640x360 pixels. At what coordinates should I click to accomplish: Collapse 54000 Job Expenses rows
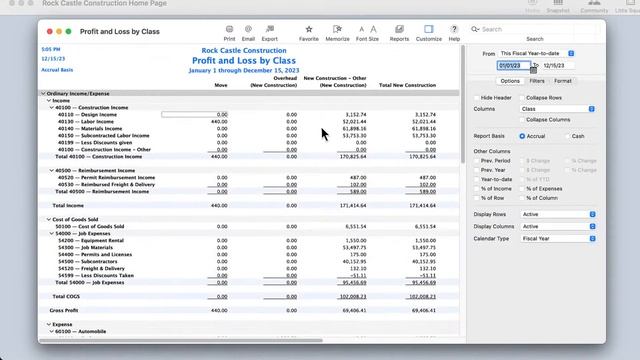[52, 234]
